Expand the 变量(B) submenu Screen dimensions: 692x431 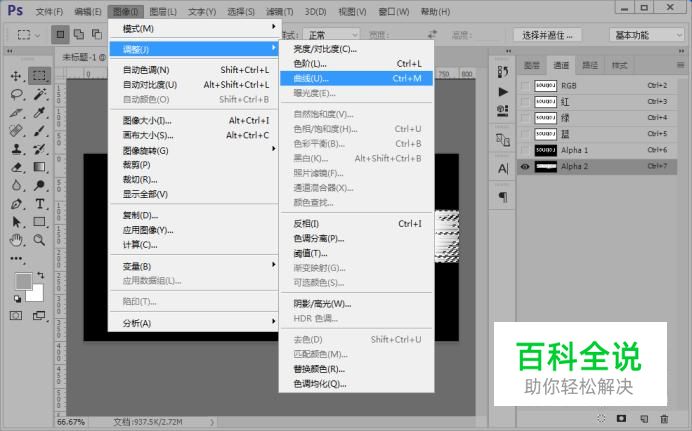pos(193,266)
